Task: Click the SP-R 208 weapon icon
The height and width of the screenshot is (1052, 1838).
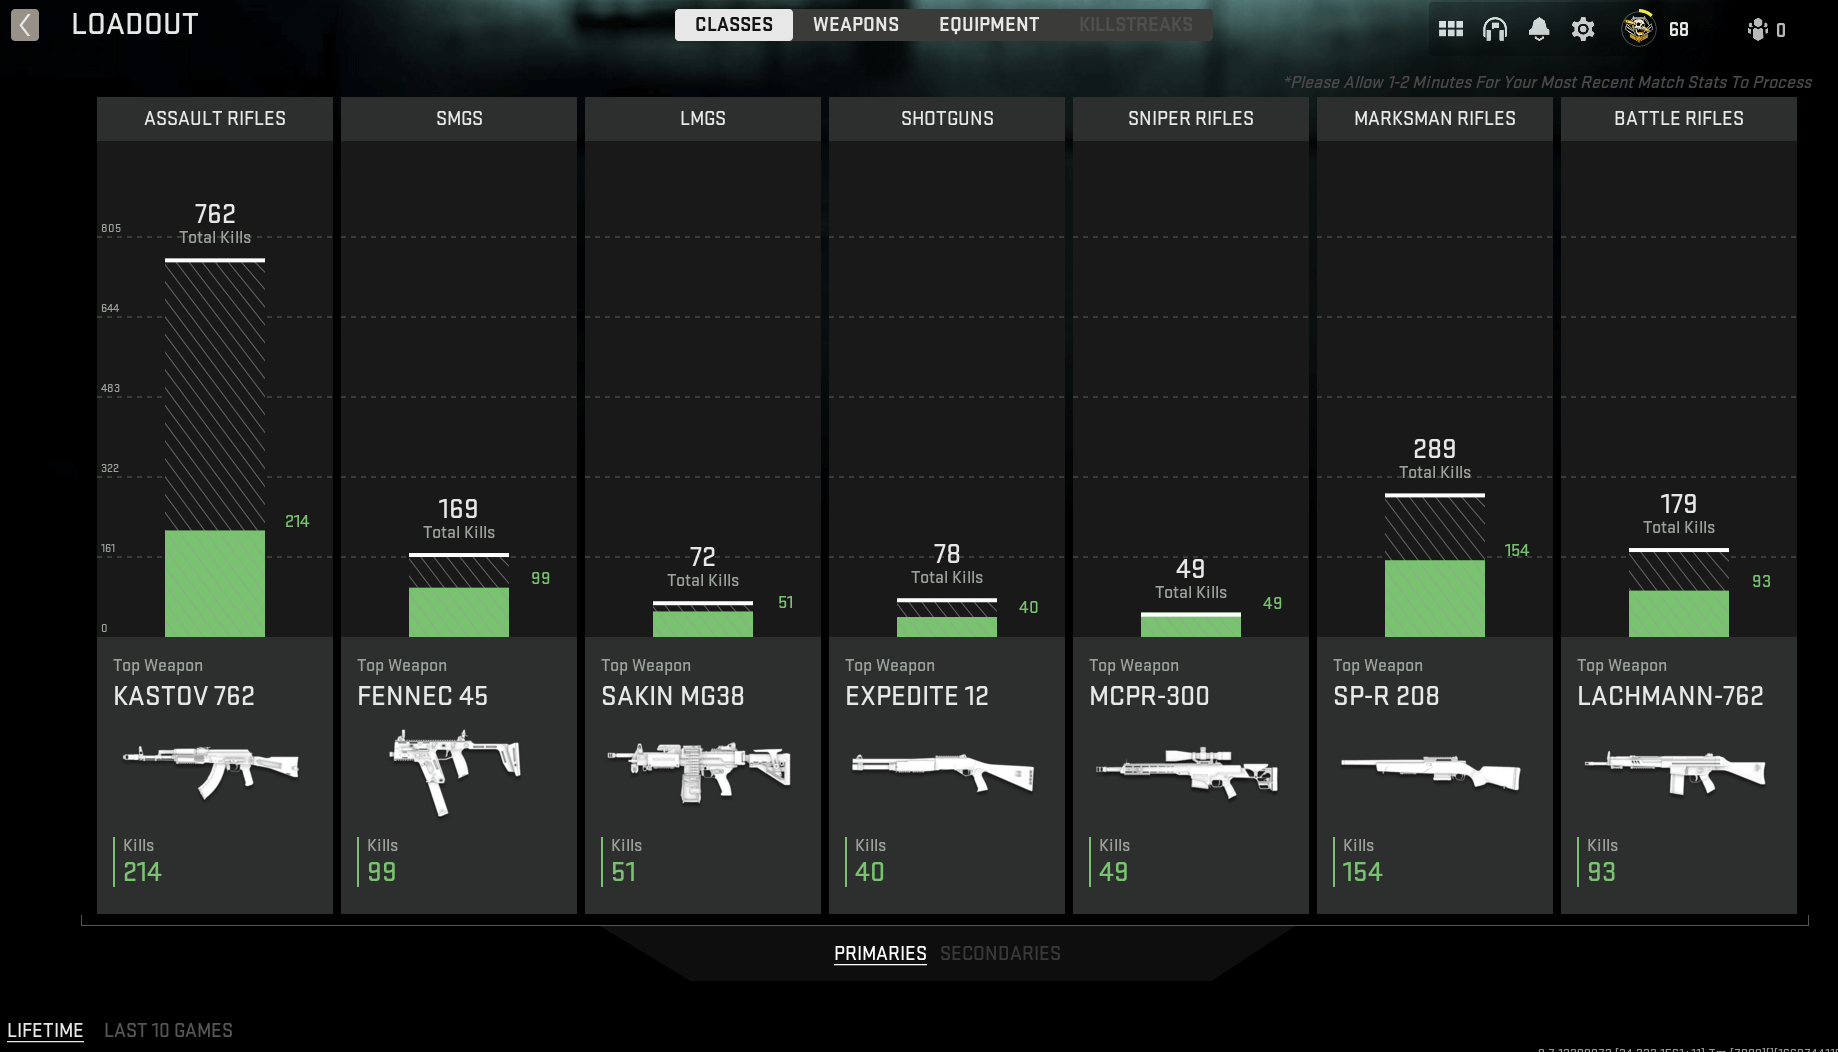Action: click(x=1432, y=772)
